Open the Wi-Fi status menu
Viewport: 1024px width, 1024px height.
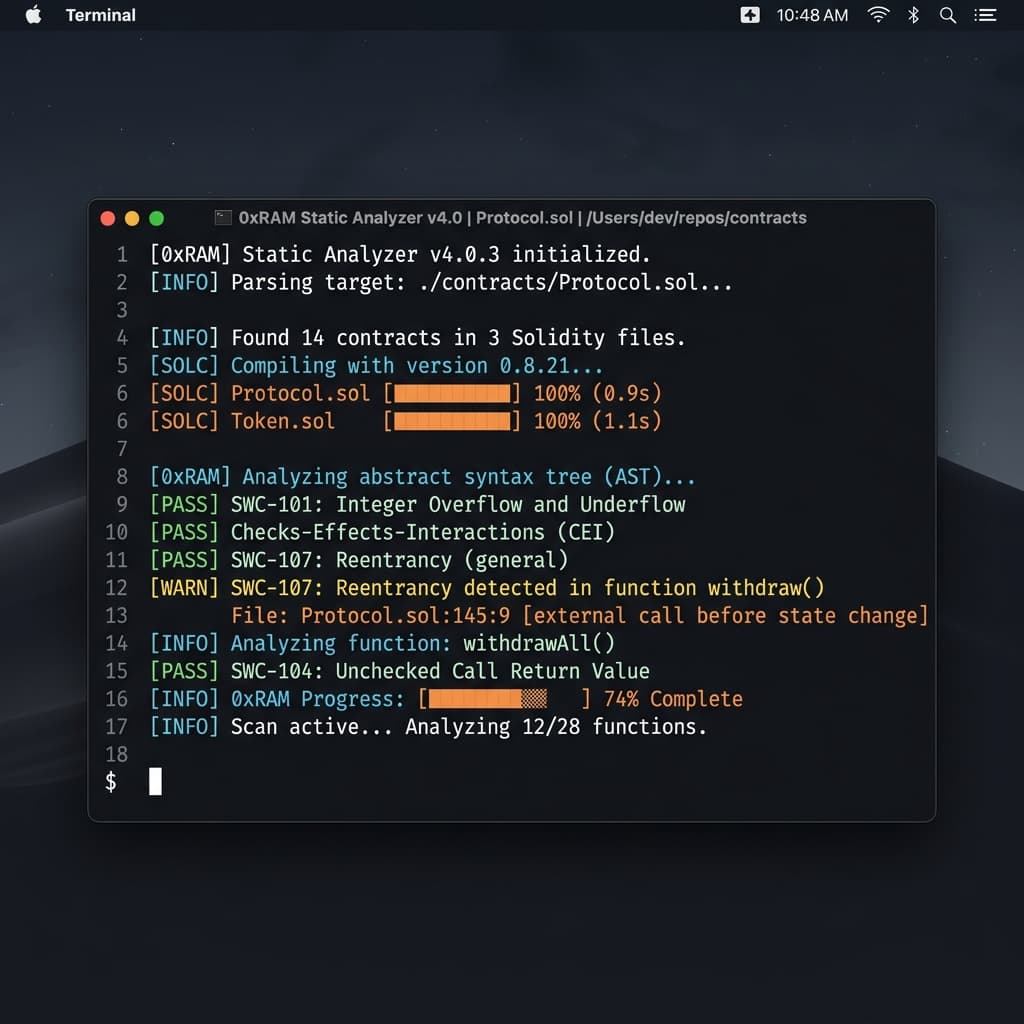click(878, 15)
